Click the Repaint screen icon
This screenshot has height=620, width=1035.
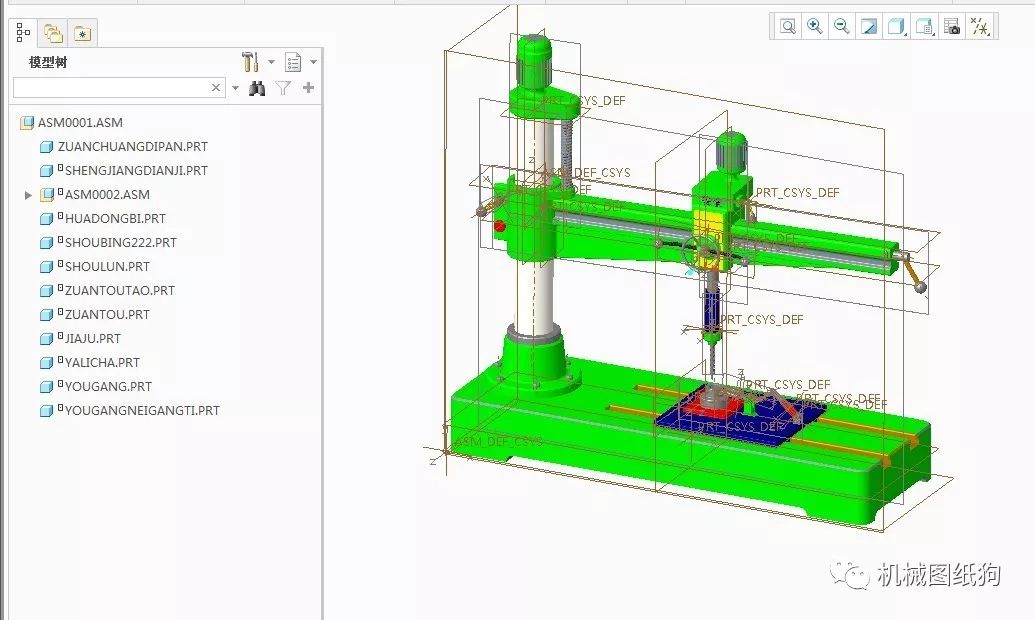[x=869, y=26]
